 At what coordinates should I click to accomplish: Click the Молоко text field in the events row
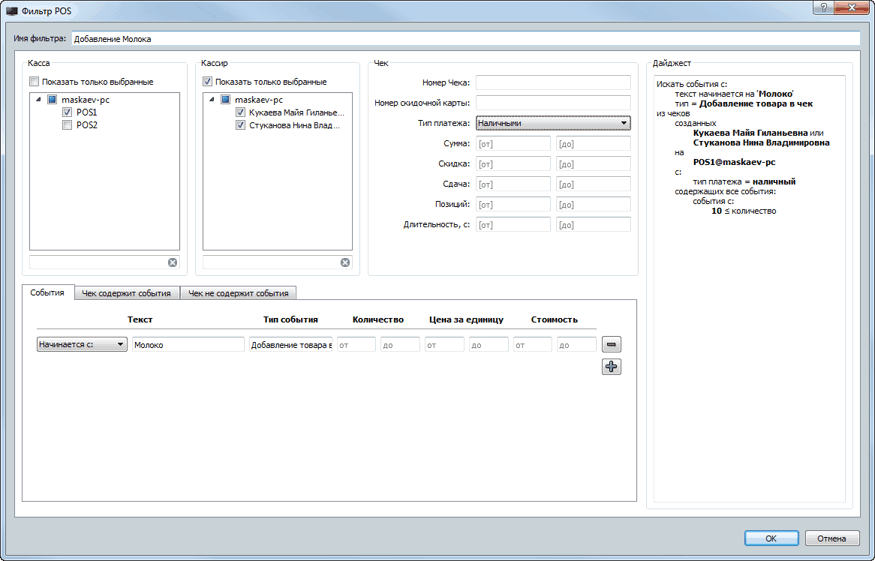coord(187,344)
